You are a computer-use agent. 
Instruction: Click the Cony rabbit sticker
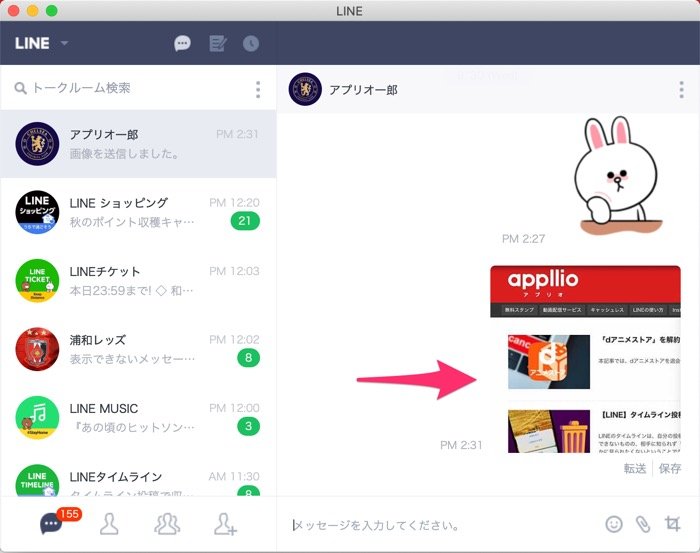[617, 175]
